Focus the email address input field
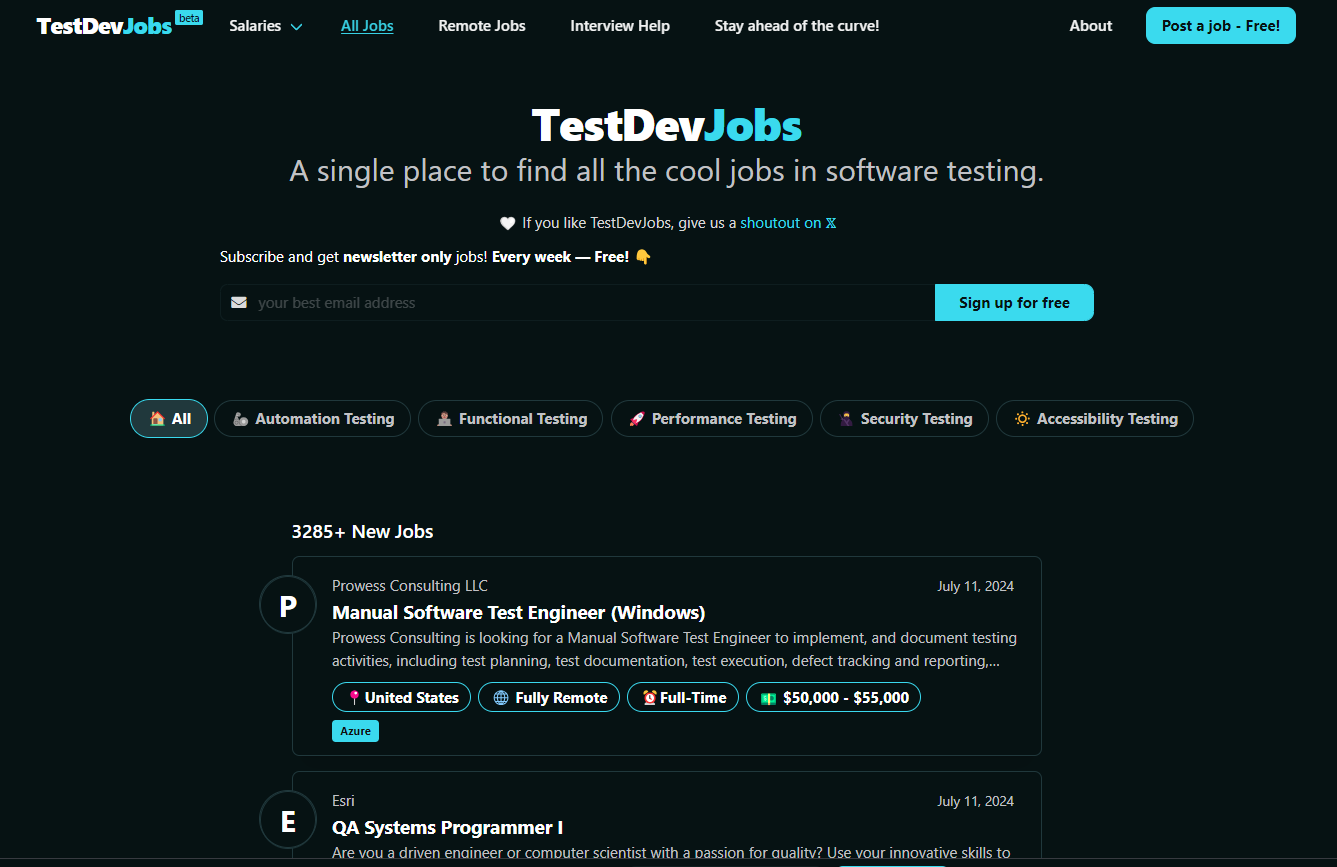The width and height of the screenshot is (1337, 867). tap(578, 303)
